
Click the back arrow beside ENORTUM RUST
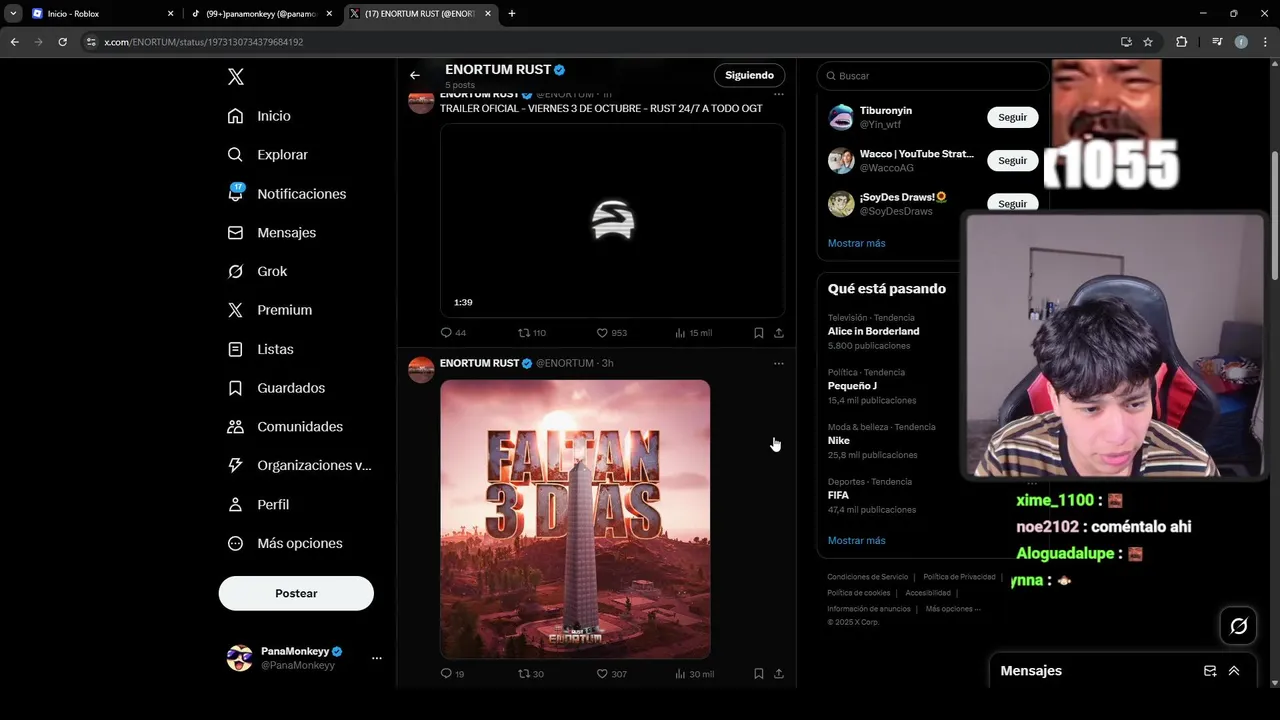pyautogui.click(x=415, y=75)
